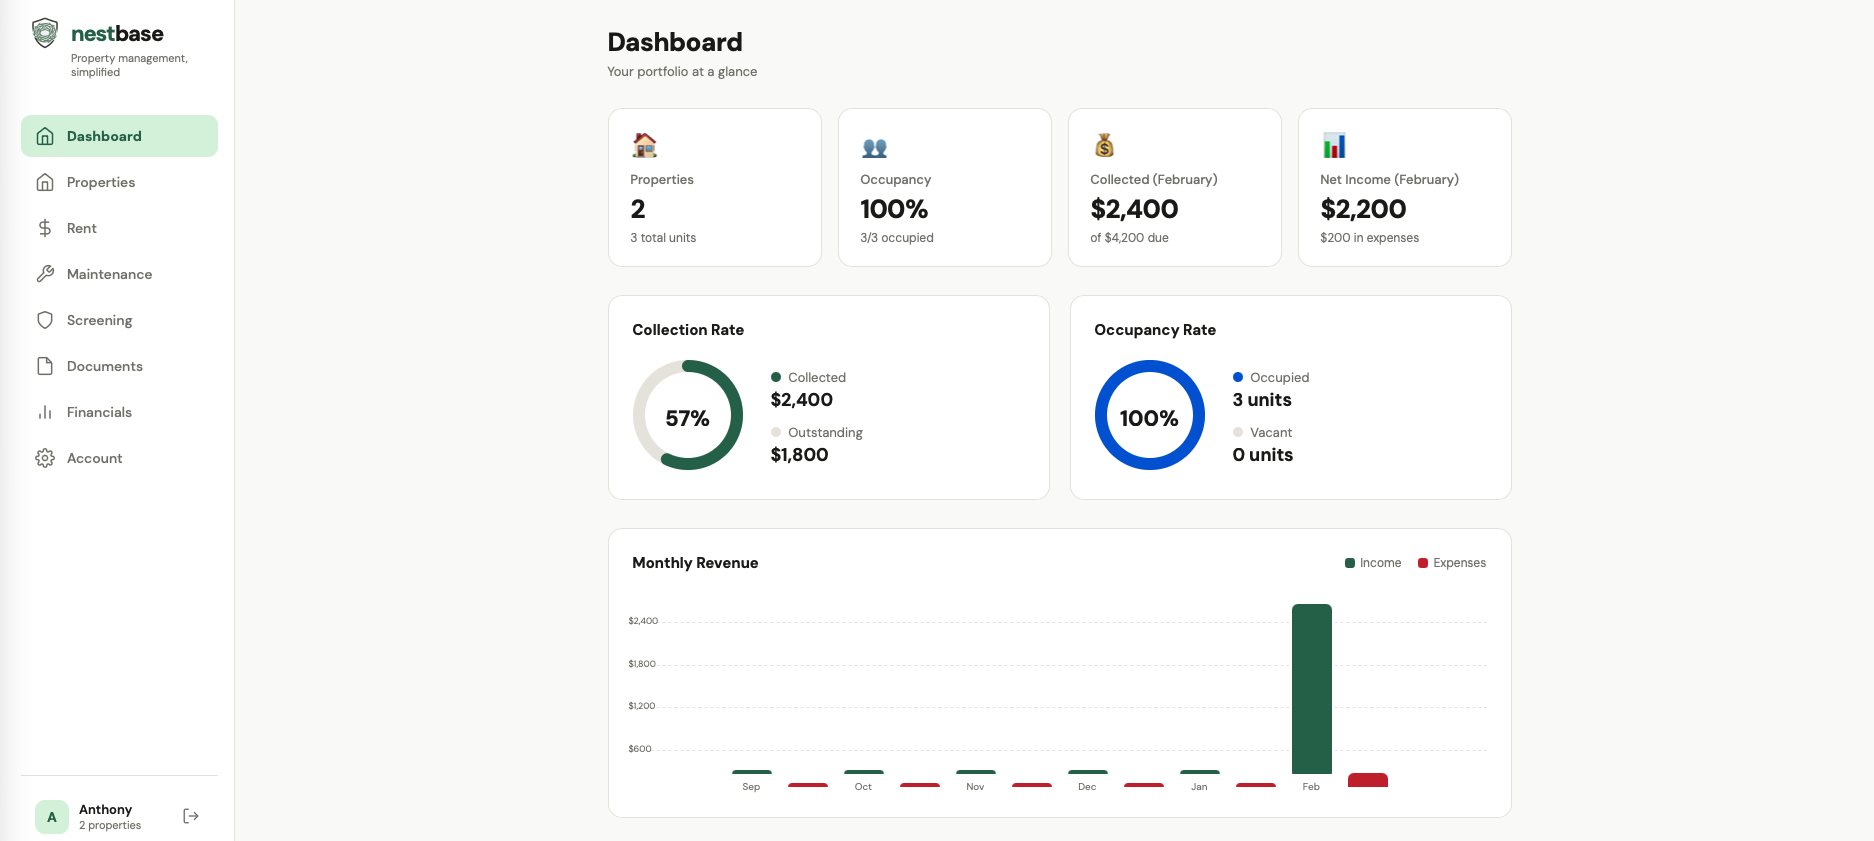
Task: Open the Documents section
Action: 104,366
